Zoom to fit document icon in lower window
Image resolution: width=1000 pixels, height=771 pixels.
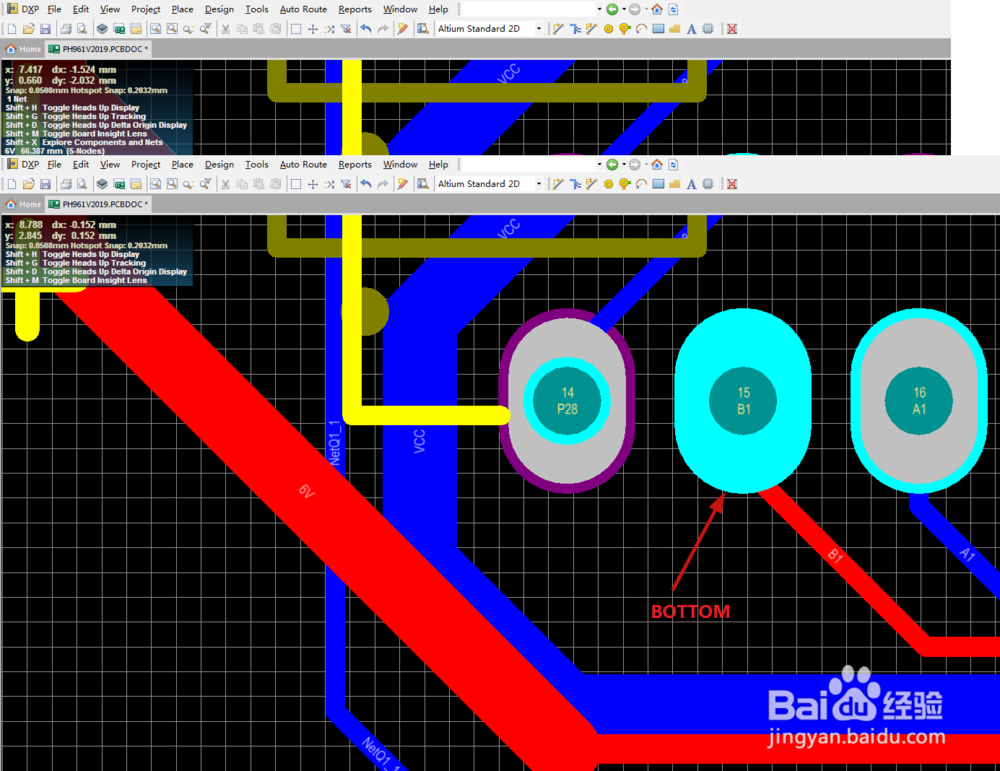click(x=155, y=184)
